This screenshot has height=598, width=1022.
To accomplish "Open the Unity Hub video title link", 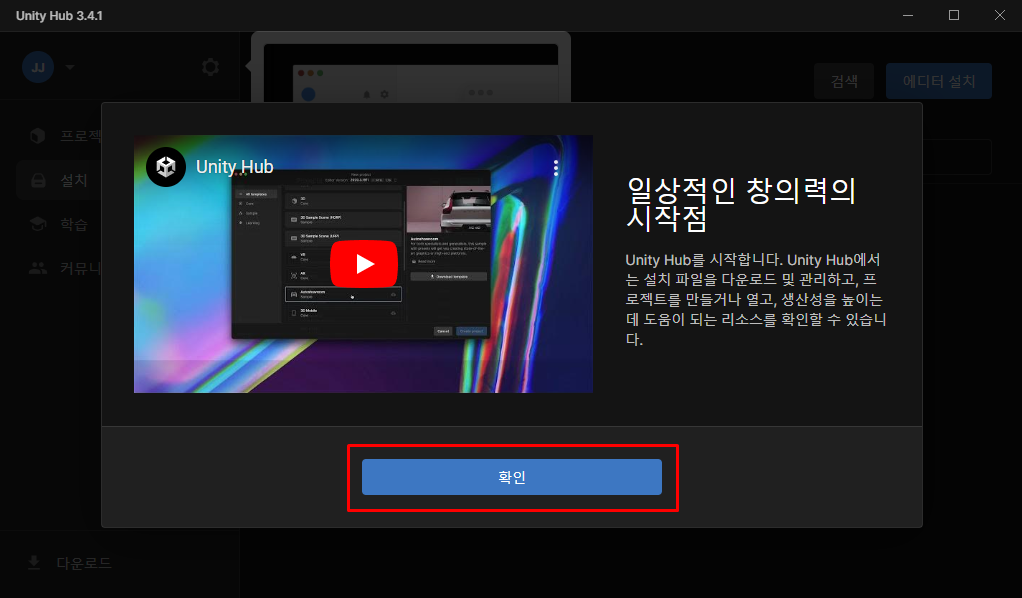I will (x=235, y=167).
